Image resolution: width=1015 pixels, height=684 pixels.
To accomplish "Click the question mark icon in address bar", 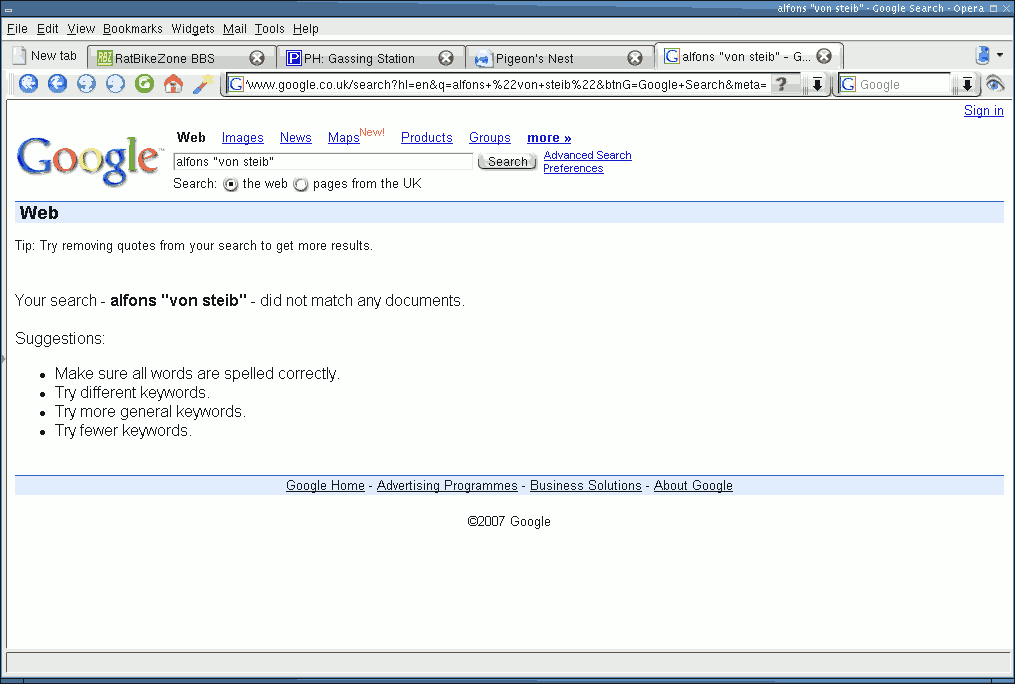I will [783, 84].
